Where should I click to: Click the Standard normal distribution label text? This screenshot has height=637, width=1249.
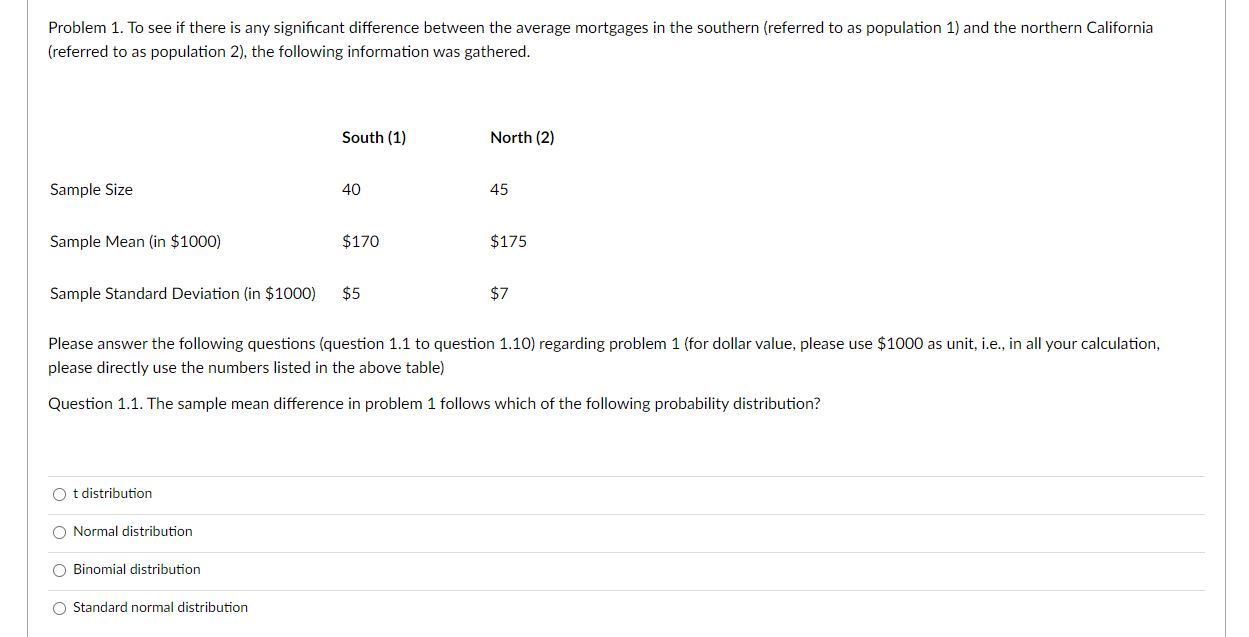(160, 607)
